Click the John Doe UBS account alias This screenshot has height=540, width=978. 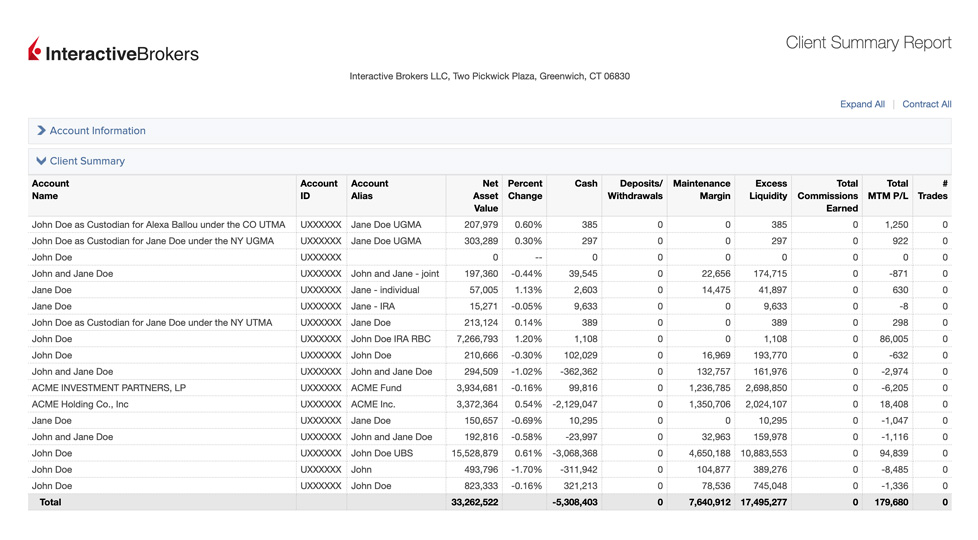tap(382, 453)
